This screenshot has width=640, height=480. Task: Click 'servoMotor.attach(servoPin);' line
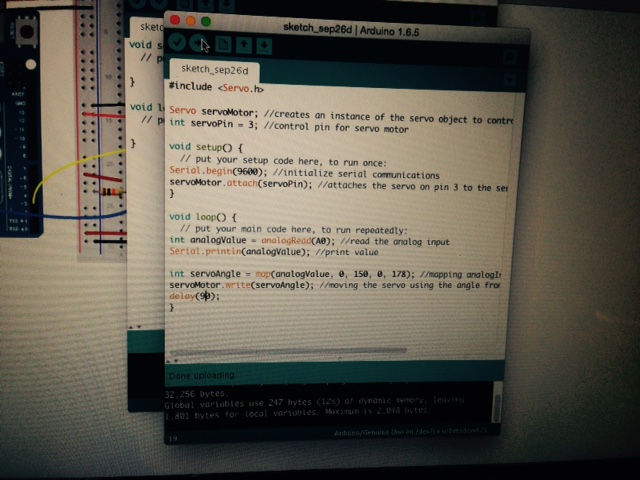coord(338,184)
